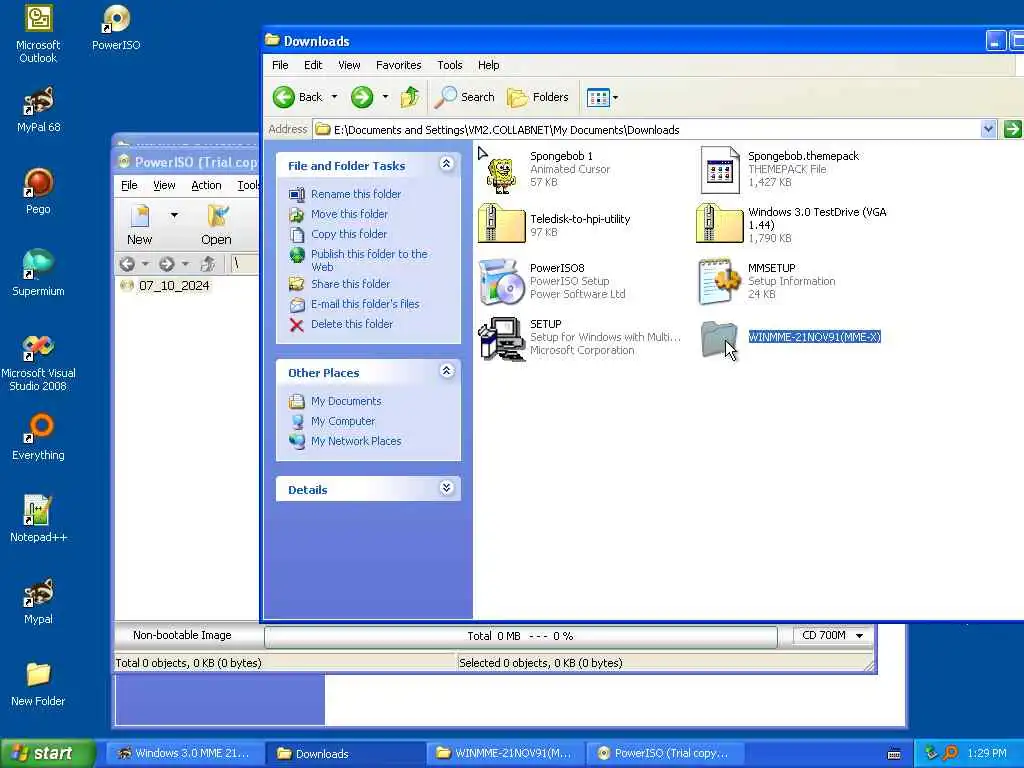The width and height of the screenshot is (1024, 768).
Task: Click the green Forward arrow button
Action: [362, 97]
